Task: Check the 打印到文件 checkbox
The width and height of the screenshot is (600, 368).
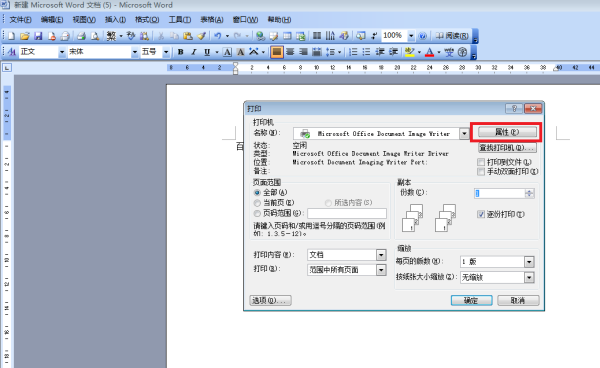Action: (x=481, y=162)
